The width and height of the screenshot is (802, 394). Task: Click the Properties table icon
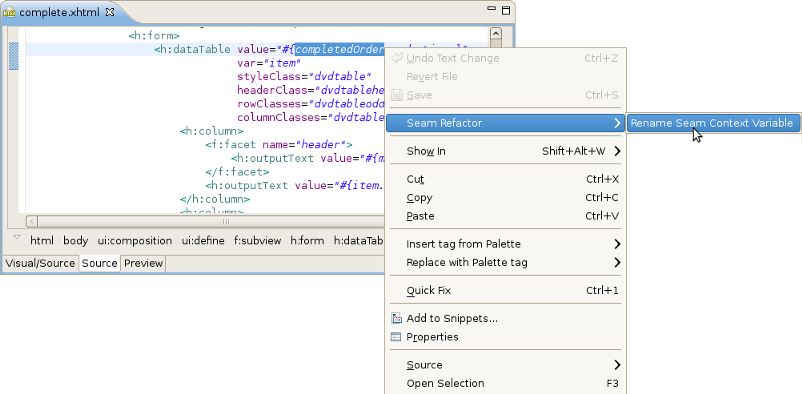[396, 337]
